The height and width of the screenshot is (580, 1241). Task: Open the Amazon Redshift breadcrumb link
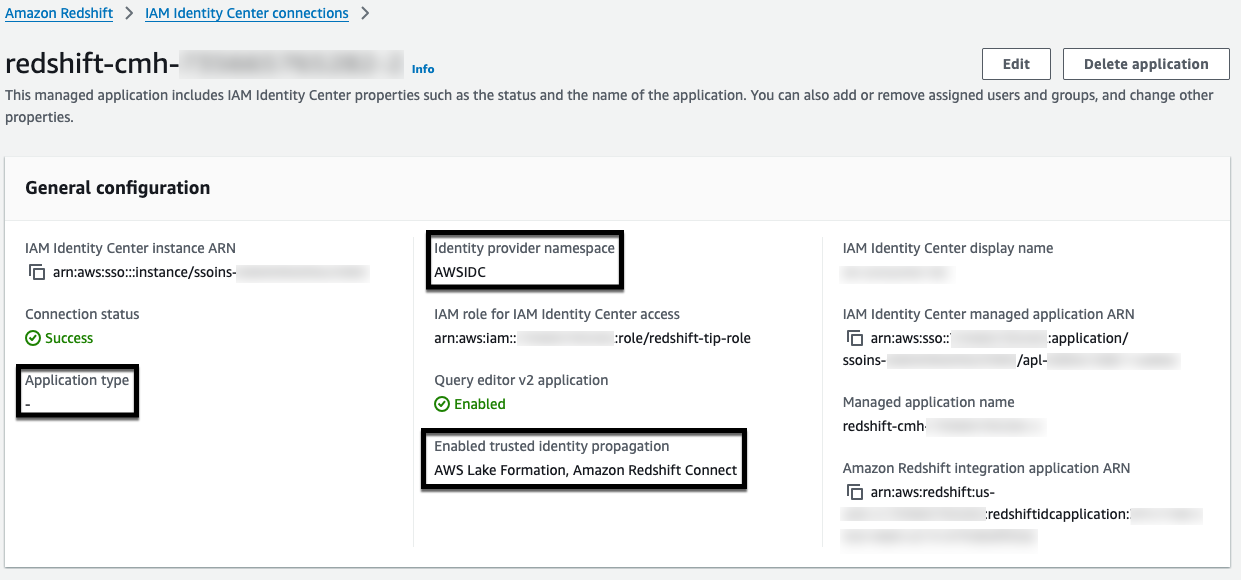(x=59, y=14)
